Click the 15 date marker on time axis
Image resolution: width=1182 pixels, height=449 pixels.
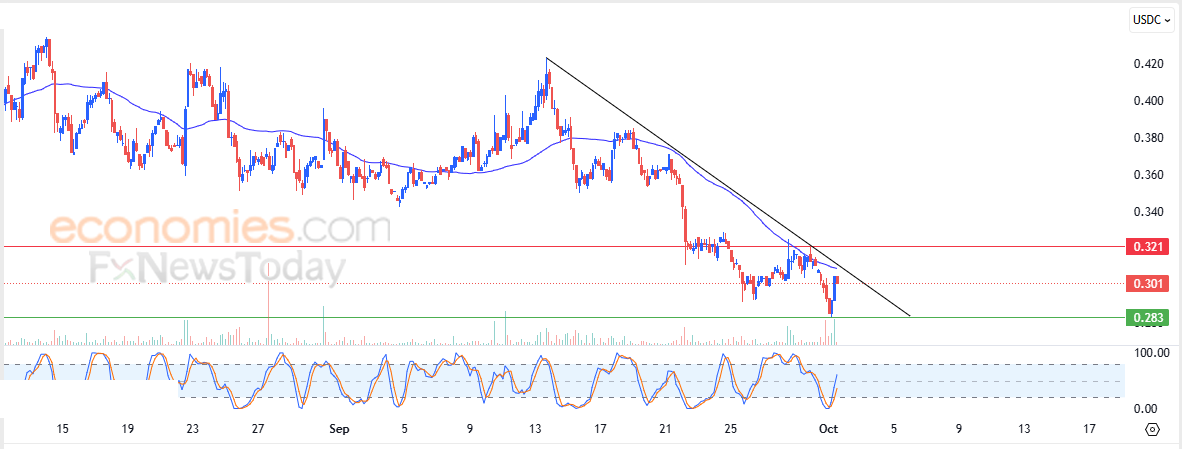tap(62, 429)
